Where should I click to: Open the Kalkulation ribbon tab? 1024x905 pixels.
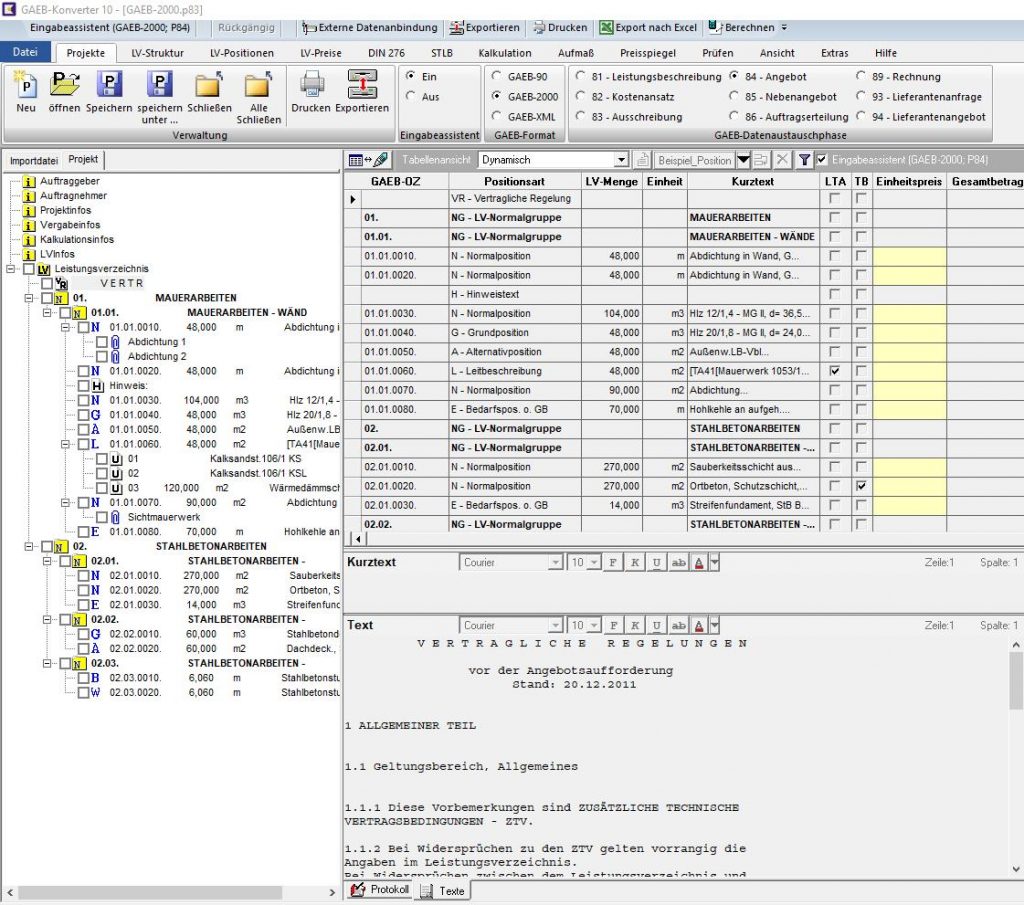505,53
